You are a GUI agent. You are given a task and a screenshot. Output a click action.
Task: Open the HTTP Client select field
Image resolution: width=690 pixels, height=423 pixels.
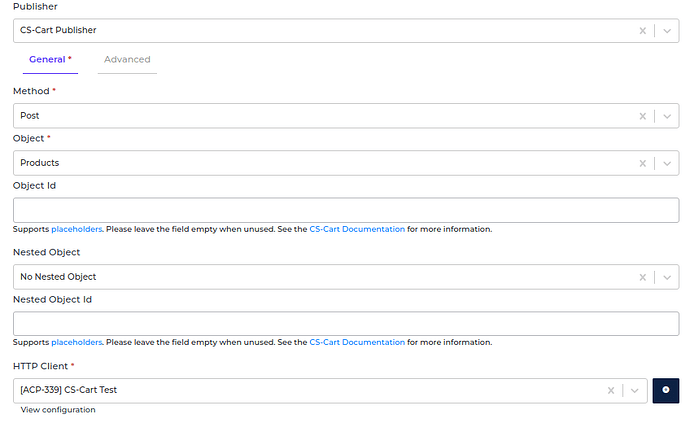click(330, 390)
